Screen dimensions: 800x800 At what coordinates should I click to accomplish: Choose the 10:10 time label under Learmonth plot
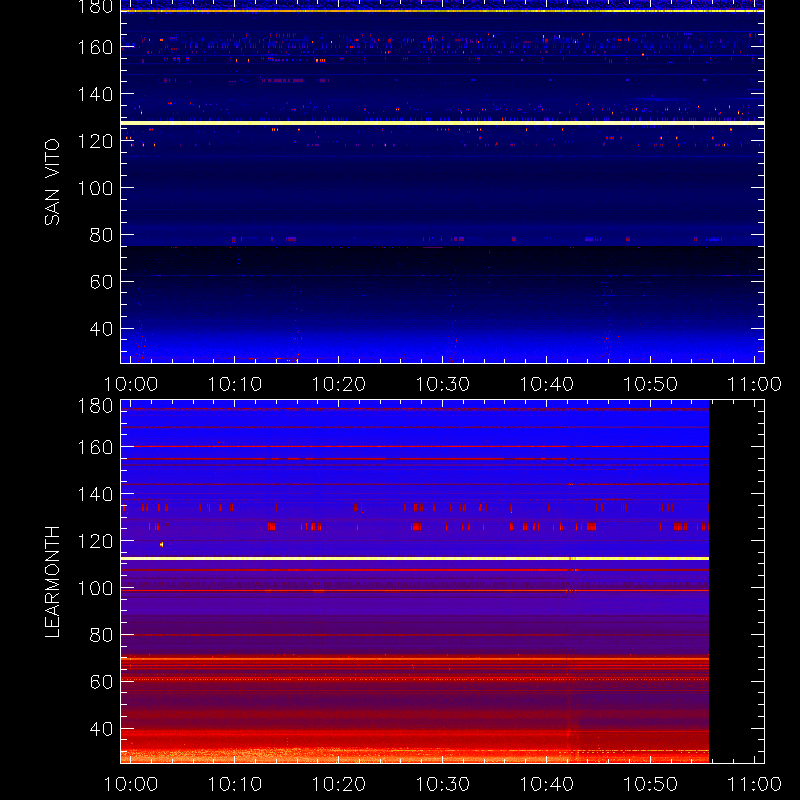235,784
